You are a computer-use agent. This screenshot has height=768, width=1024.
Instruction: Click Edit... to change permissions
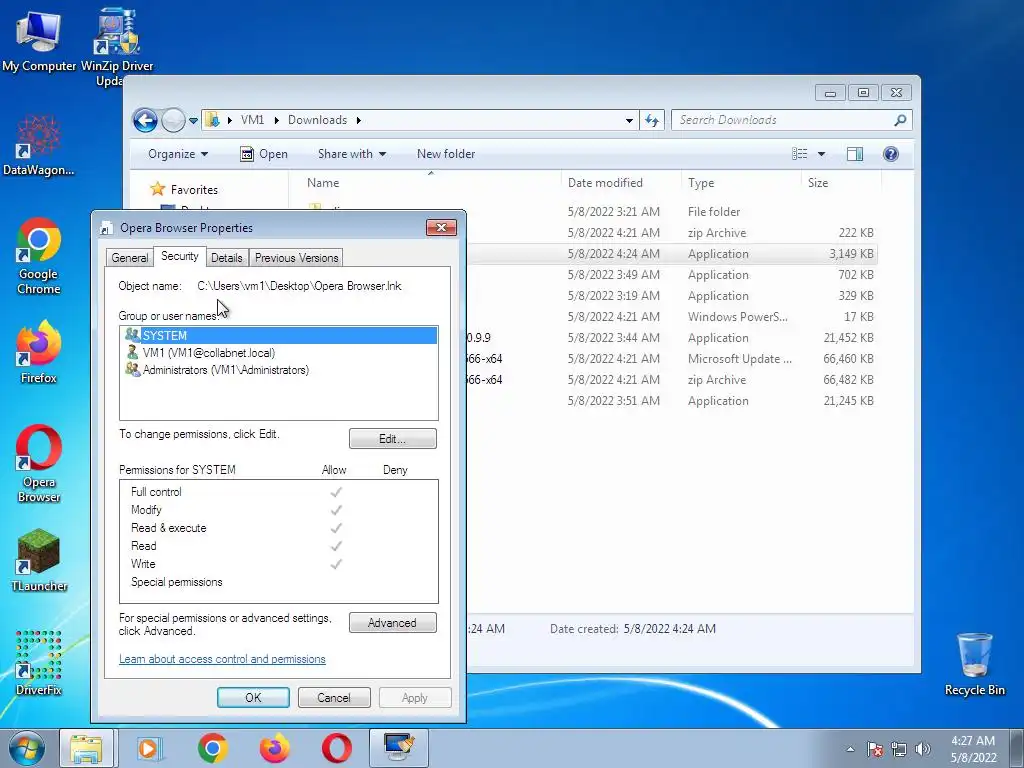[392, 439]
